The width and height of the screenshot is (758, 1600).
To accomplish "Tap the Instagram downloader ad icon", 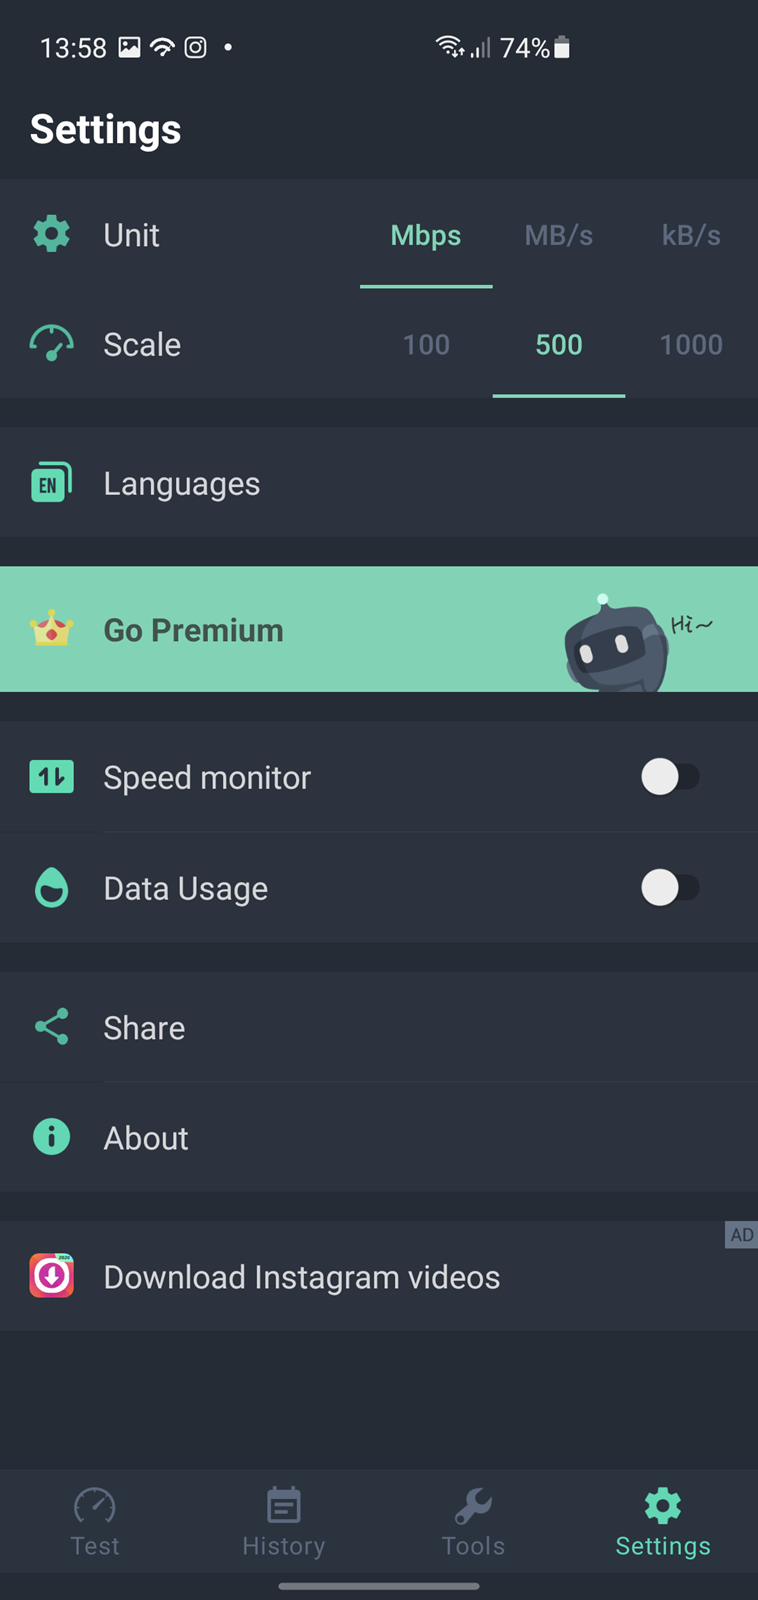I will (x=51, y=1276).
